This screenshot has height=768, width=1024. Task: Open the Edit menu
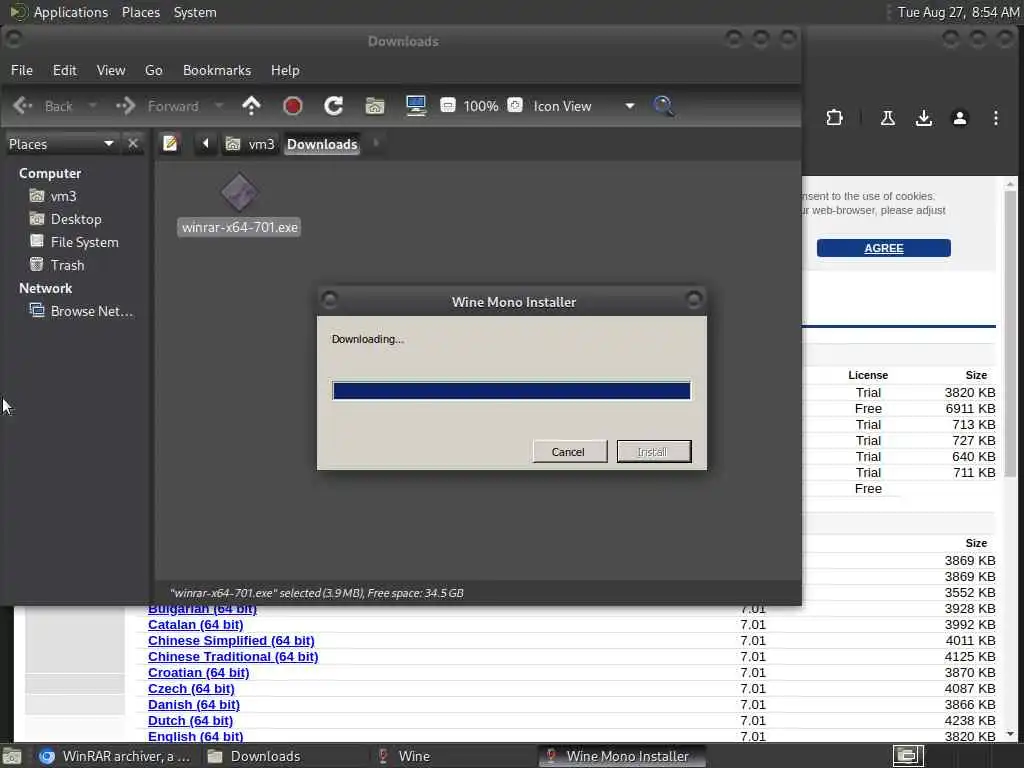pos(65,70)
